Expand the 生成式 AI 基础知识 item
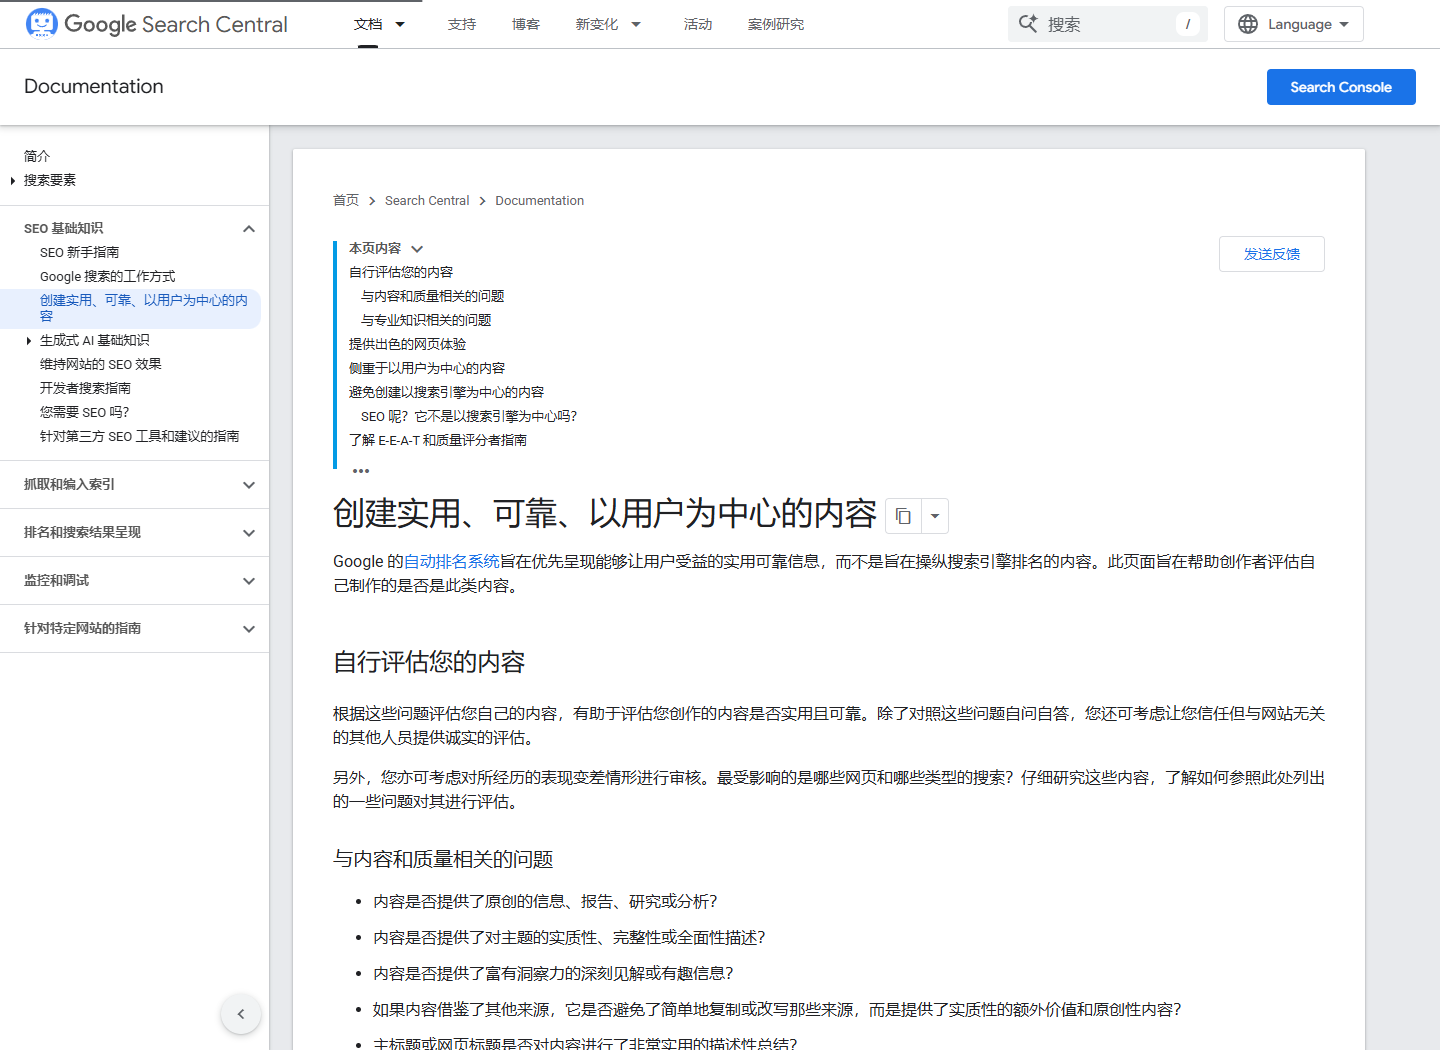 [29, 341]
